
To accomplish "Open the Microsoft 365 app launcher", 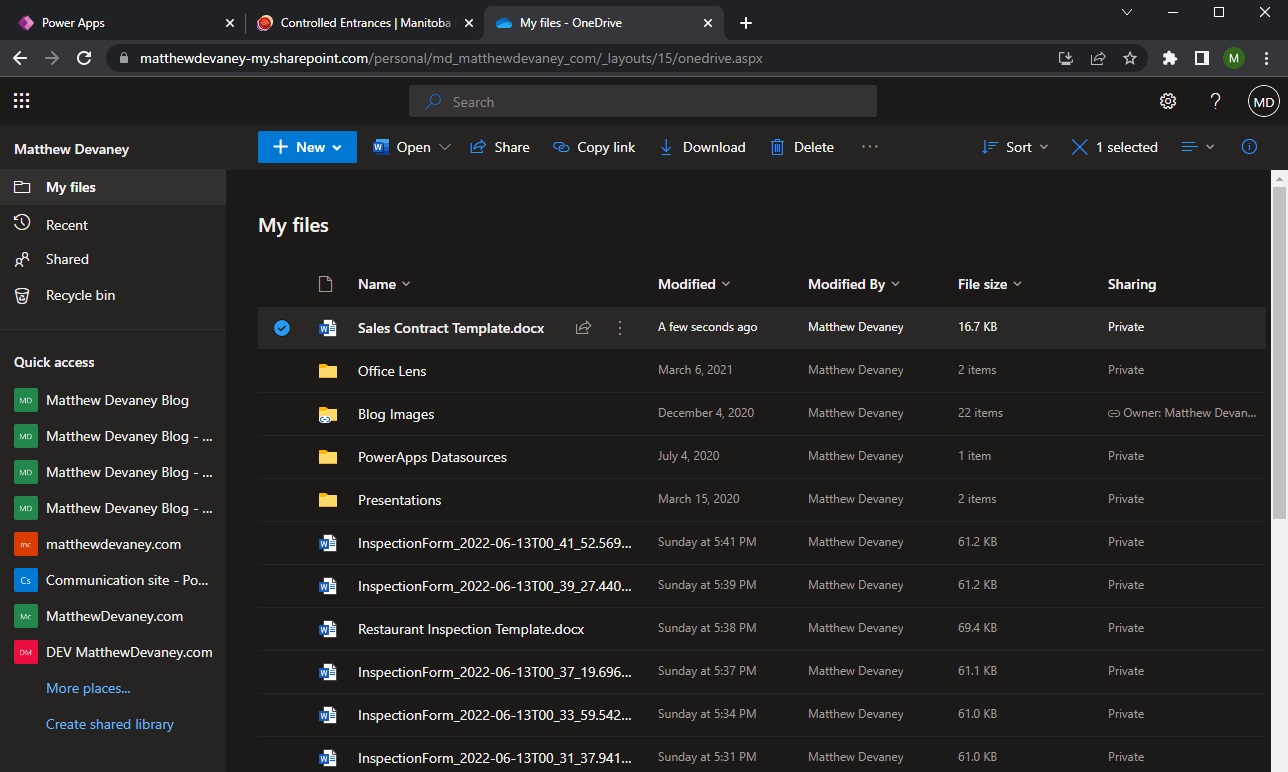I will click(22, 101).
